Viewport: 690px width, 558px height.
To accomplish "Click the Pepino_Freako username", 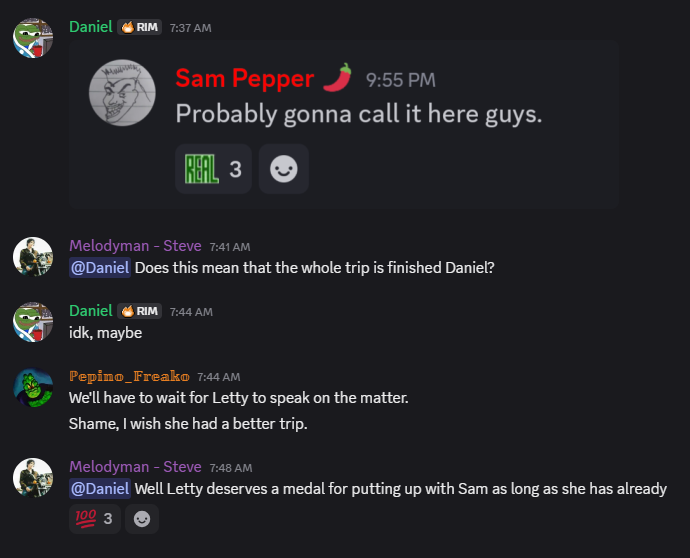I will point(129,376).
